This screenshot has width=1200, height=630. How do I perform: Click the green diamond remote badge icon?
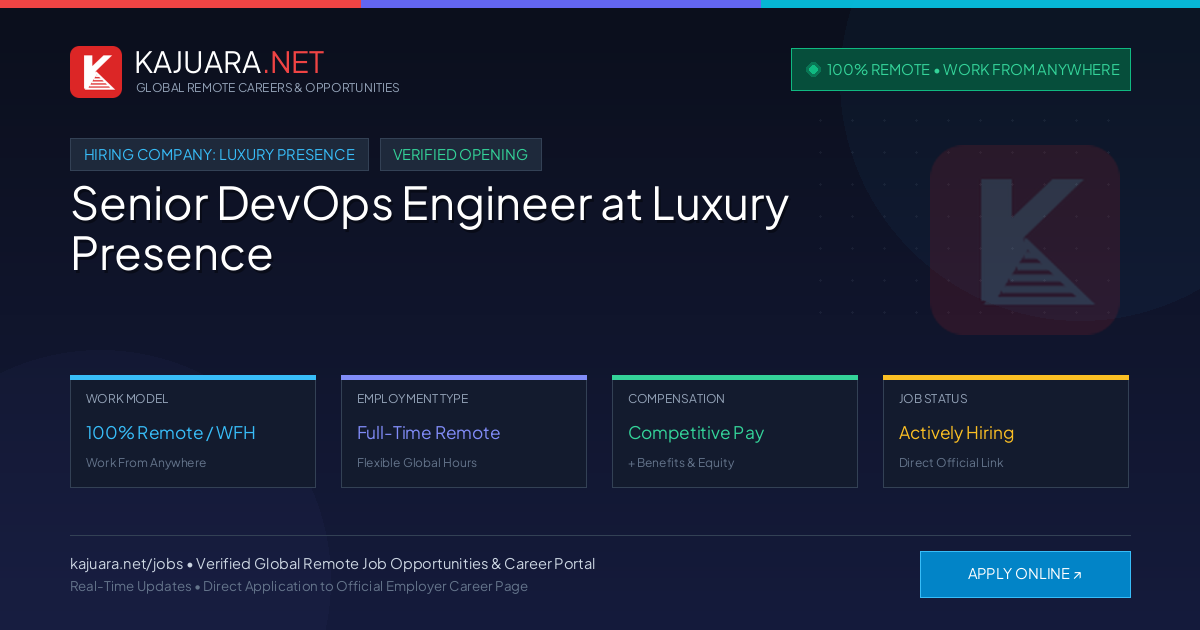point(813,69)
